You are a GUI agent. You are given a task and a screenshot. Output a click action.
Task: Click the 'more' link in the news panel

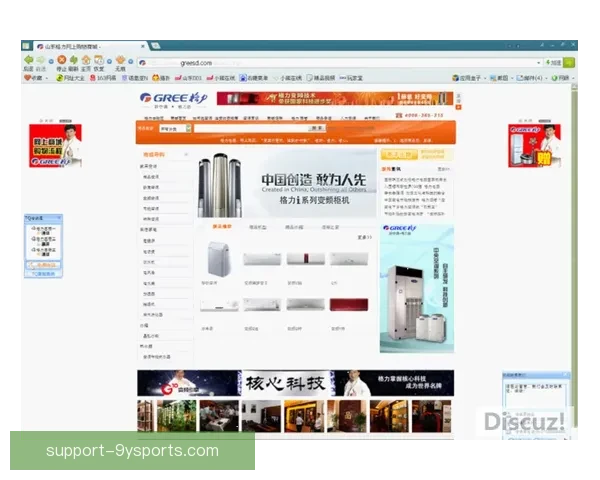443,169
